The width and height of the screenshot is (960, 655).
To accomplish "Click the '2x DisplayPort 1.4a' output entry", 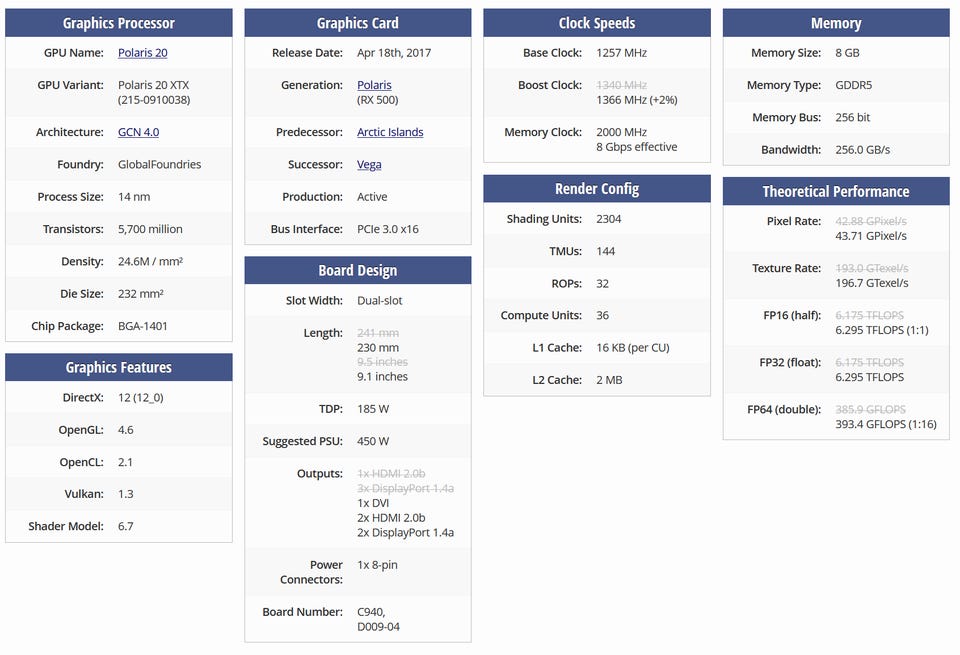I will tap(405, 533).
